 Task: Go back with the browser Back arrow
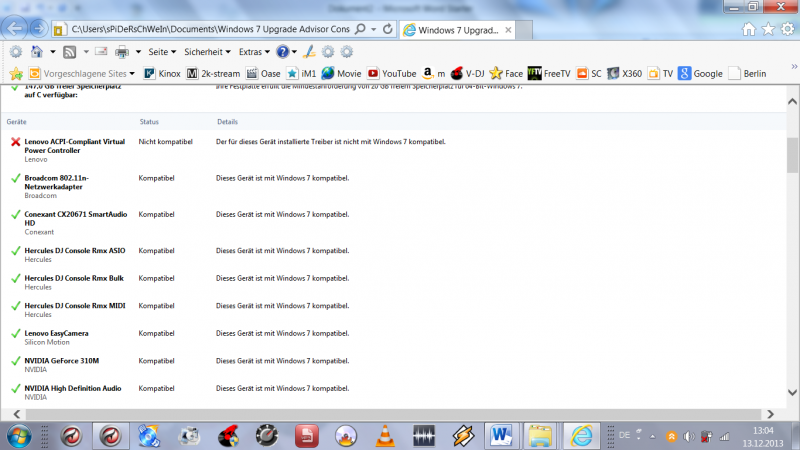[15, 29]
